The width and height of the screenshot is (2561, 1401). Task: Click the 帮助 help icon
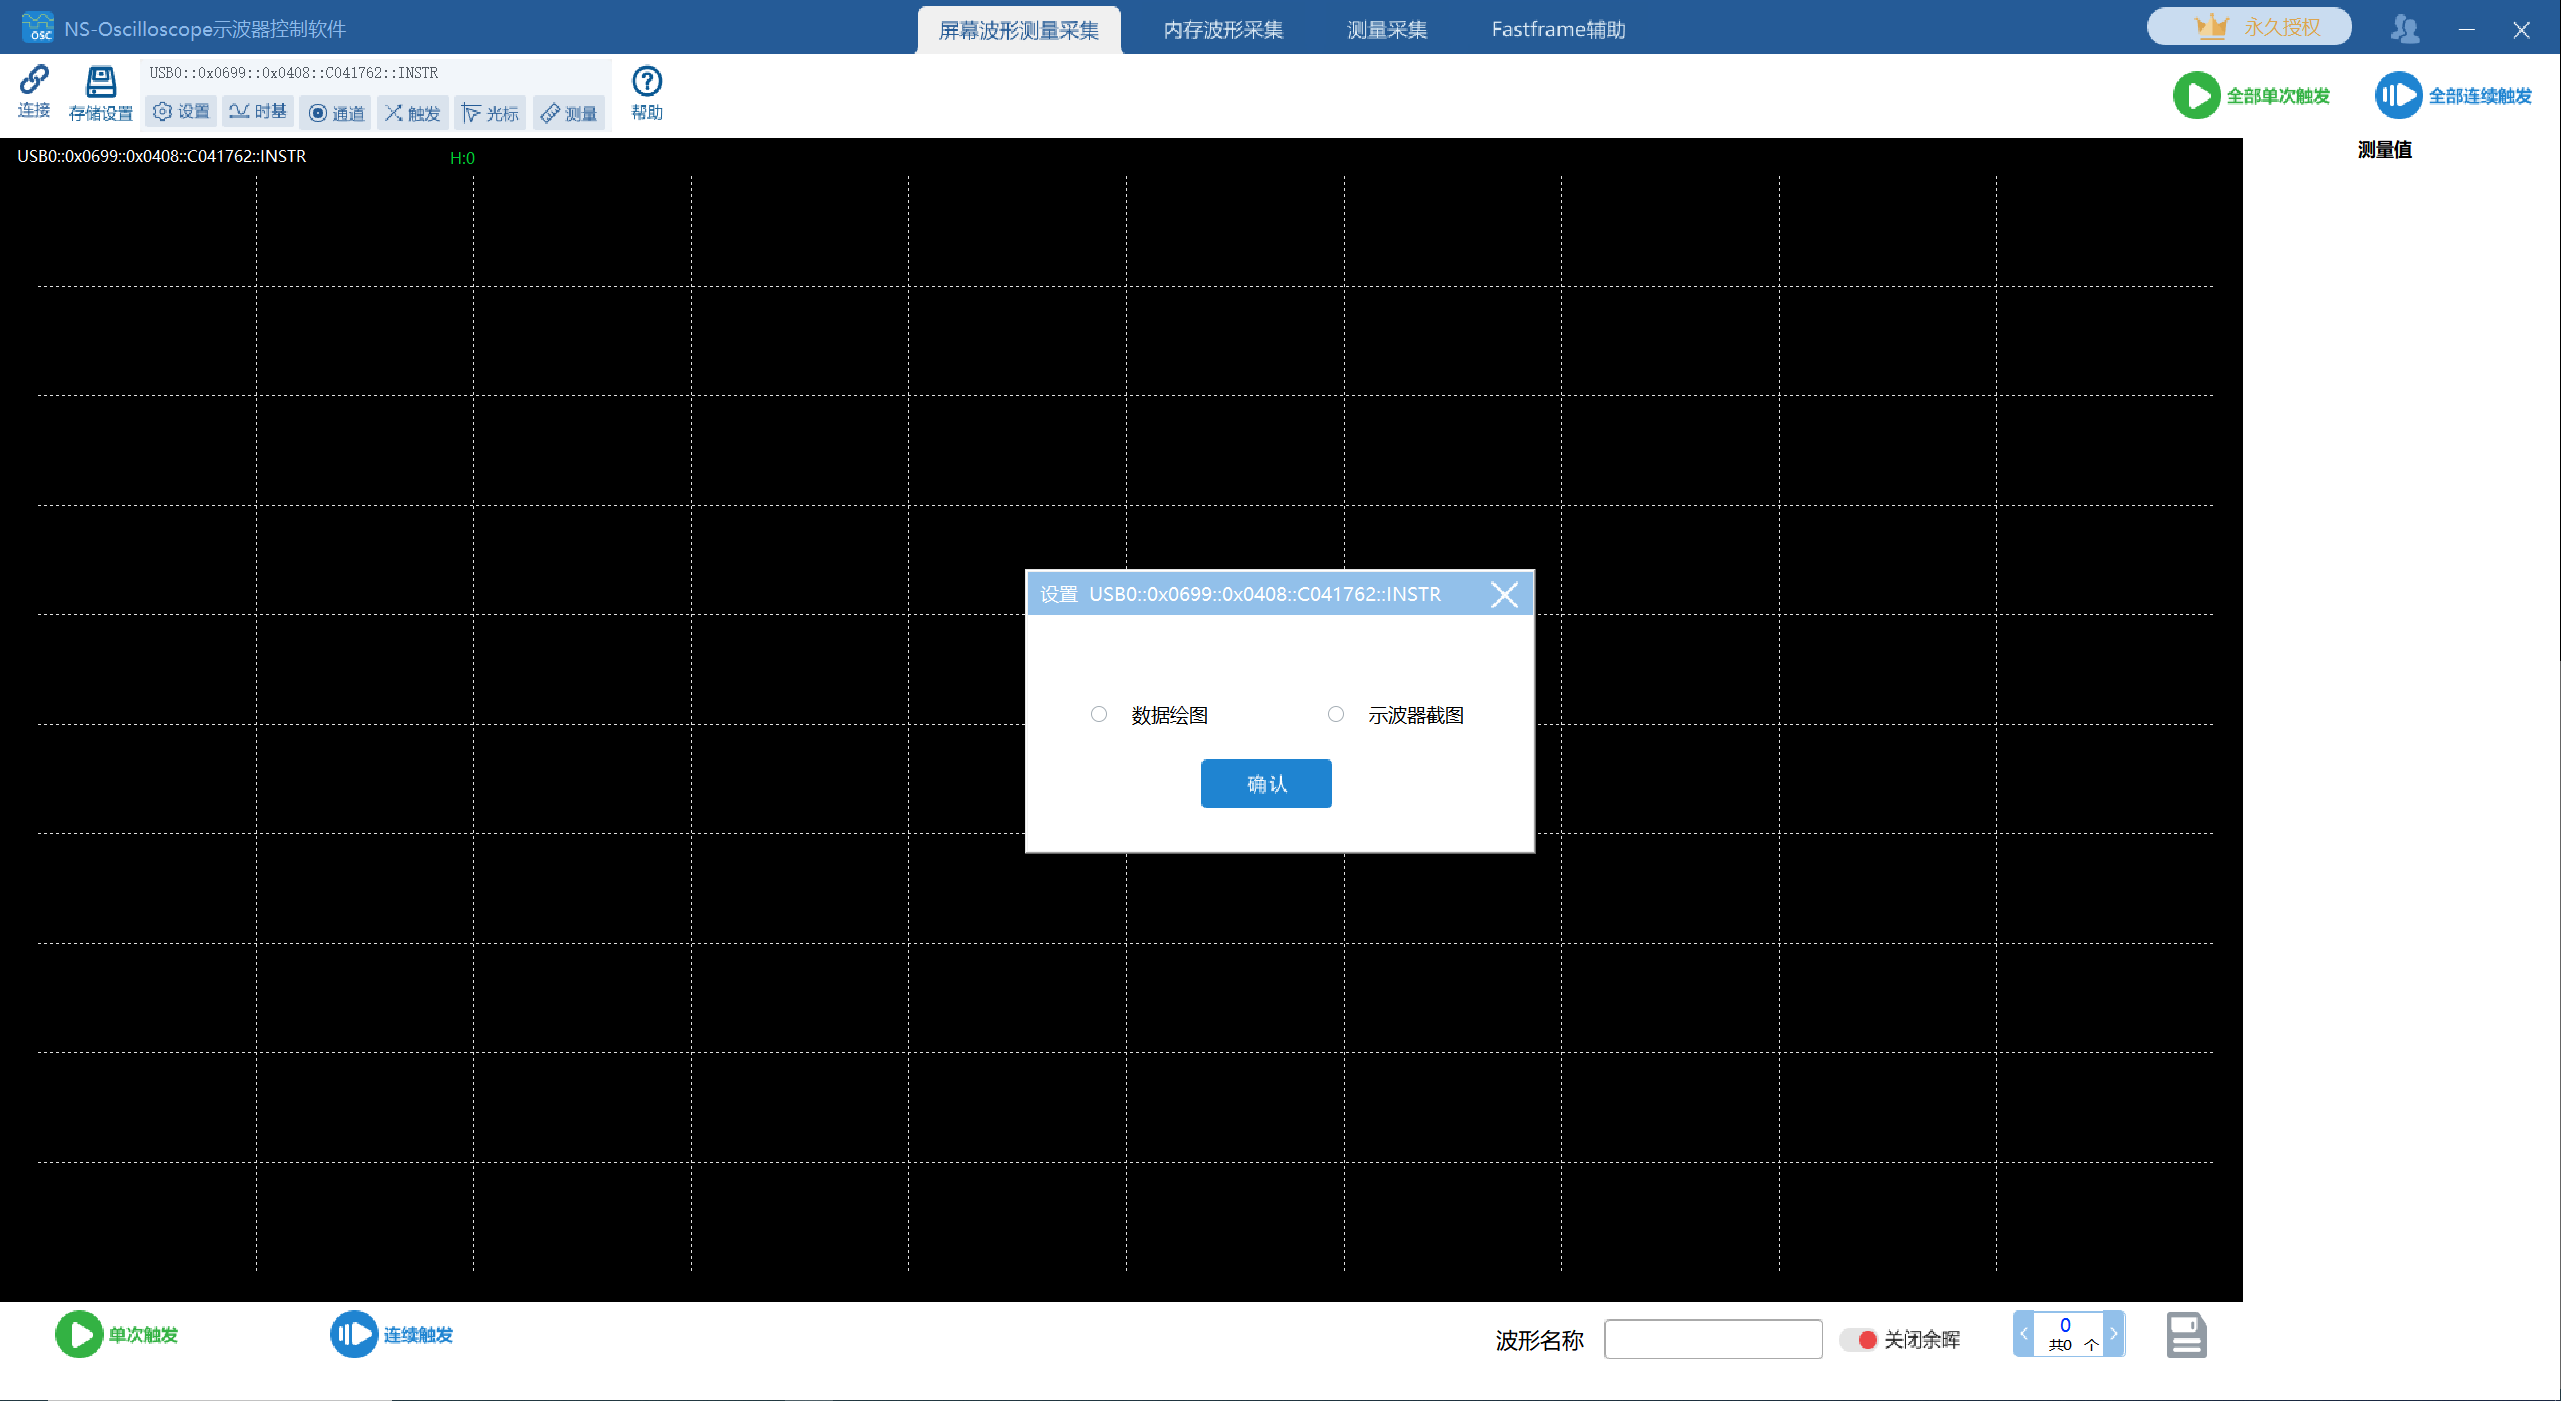coord(647,94)
